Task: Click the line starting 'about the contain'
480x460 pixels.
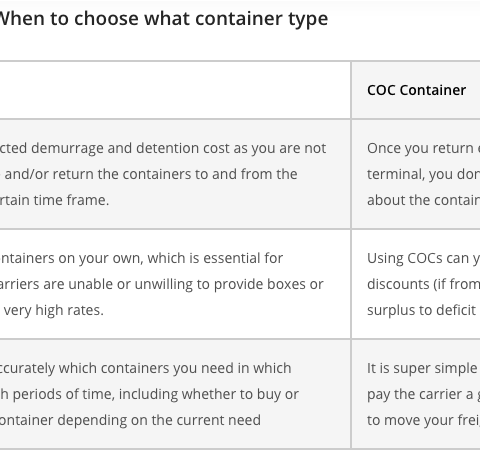Action: point(423,200)
